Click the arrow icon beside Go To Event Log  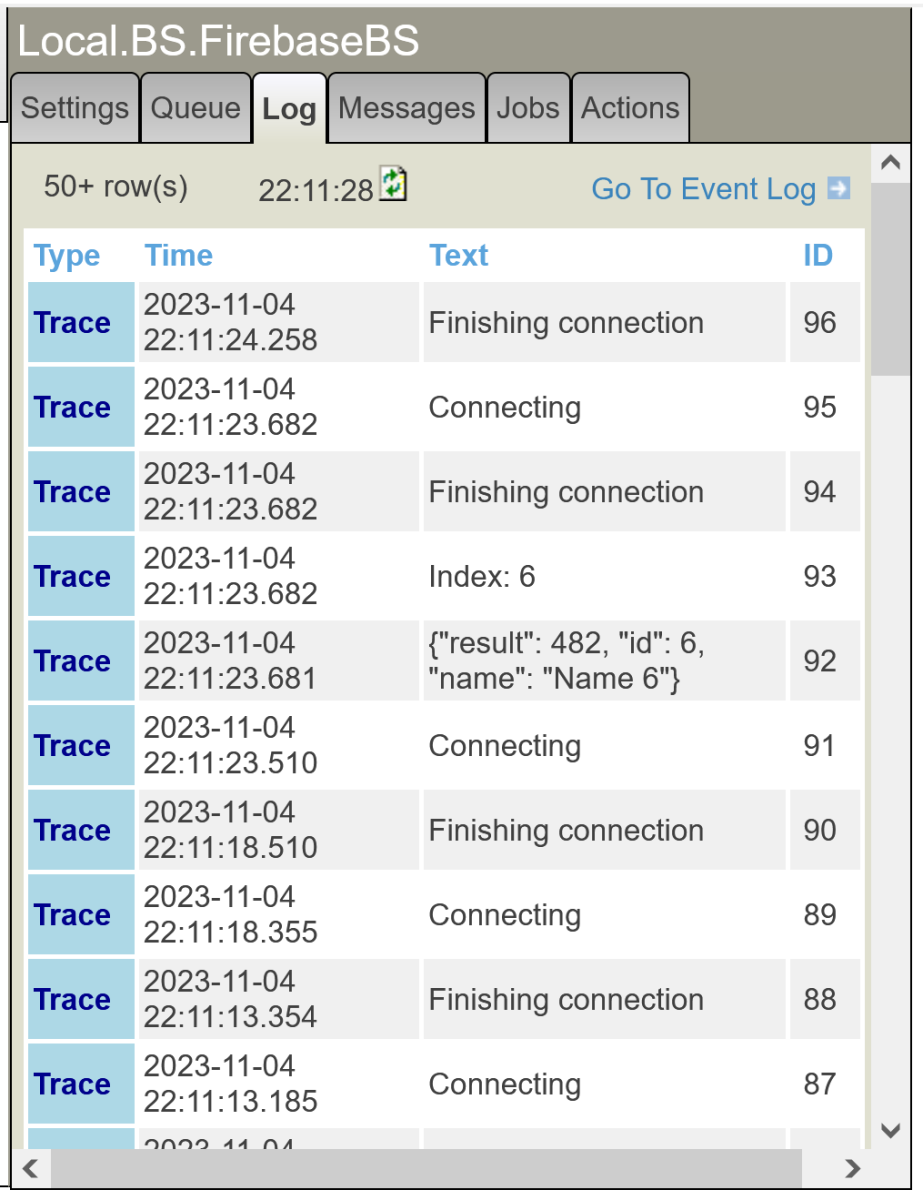coord(838,188)
